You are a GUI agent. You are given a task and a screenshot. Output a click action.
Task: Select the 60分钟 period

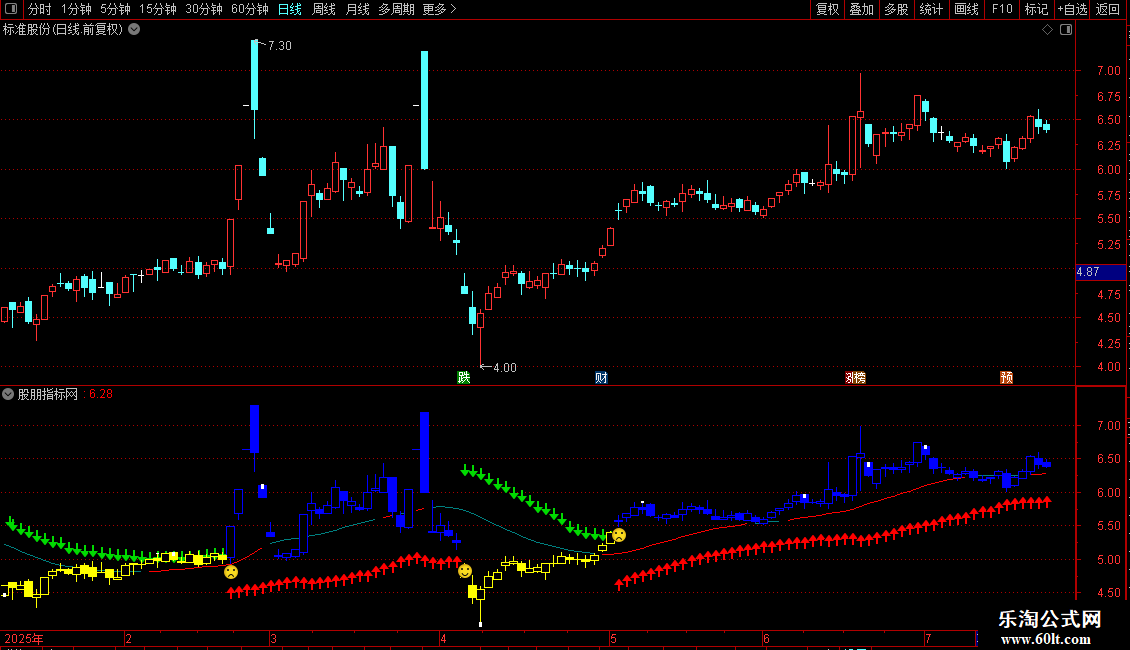(x=249, y=9)
